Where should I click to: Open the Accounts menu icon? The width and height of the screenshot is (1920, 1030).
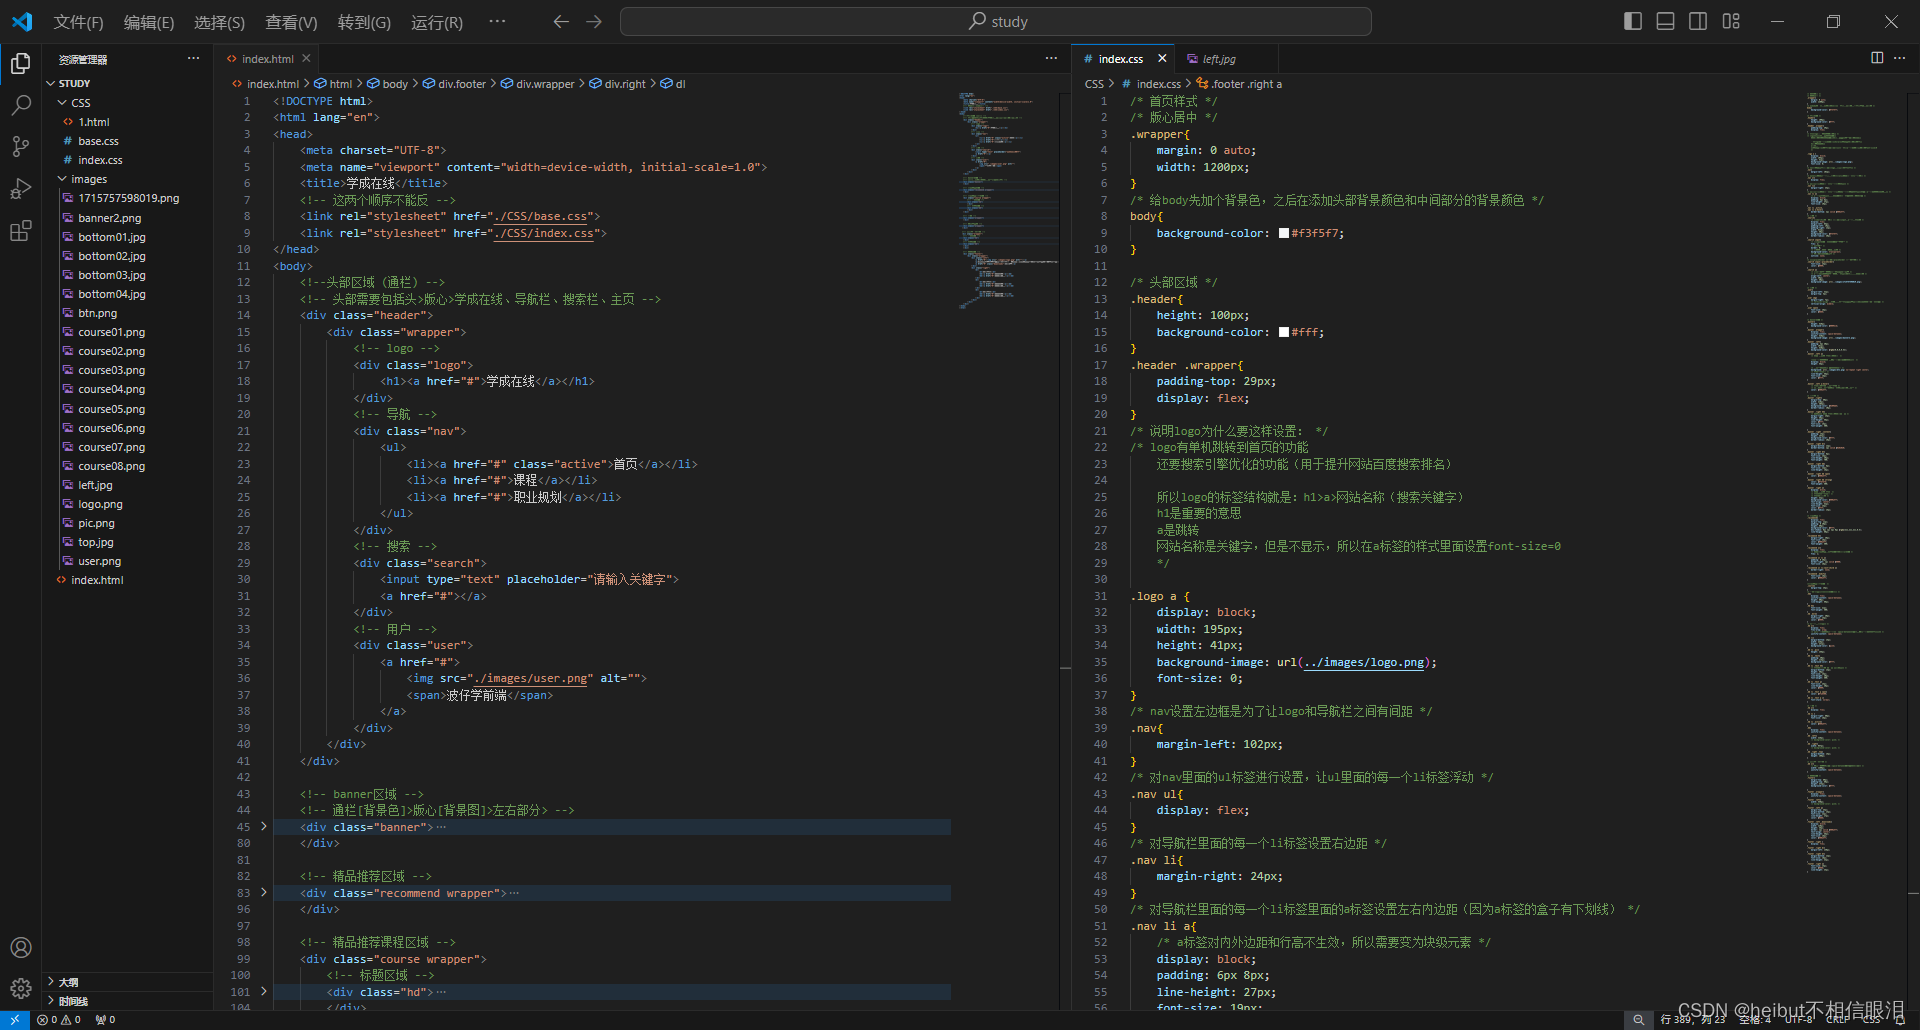pyautogui.click(x=20, y=947)
